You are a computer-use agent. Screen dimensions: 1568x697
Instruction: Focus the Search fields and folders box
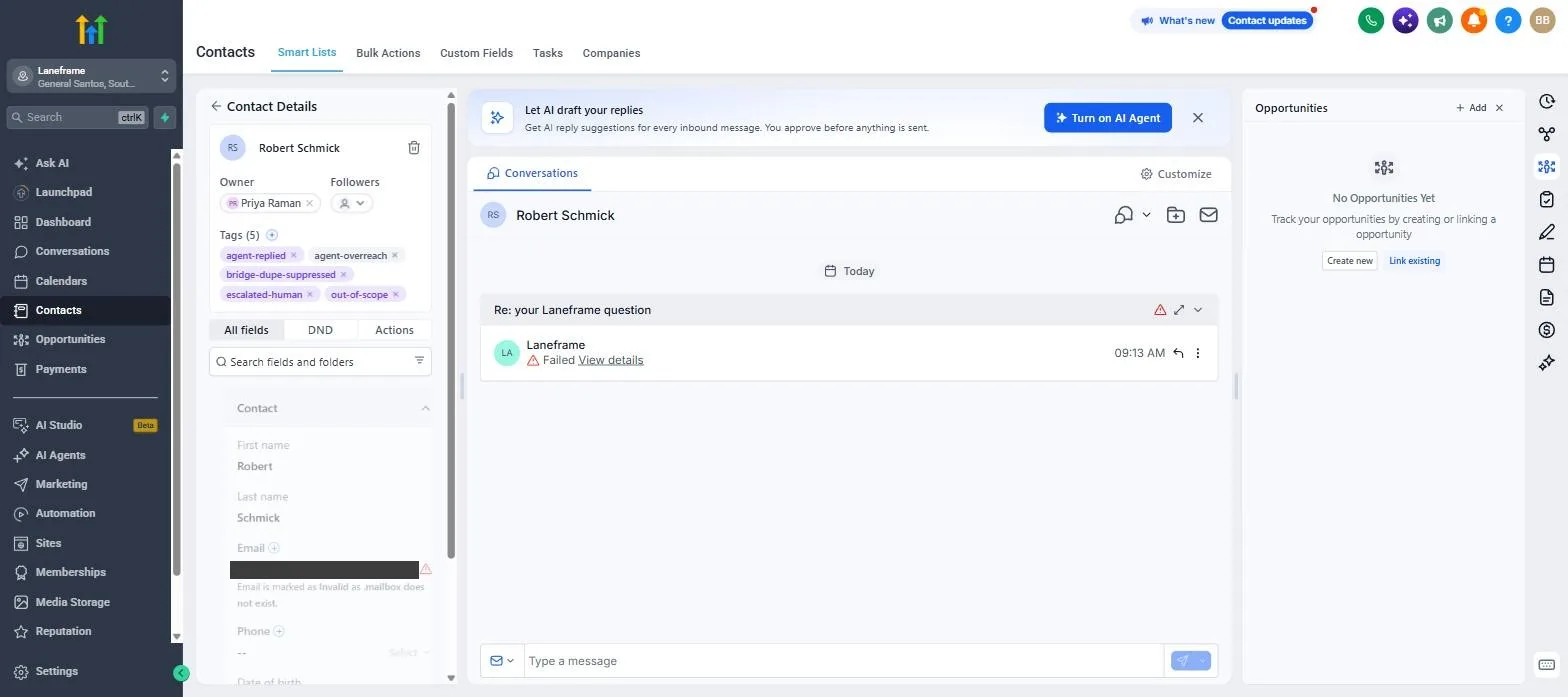tap(320, 362)
